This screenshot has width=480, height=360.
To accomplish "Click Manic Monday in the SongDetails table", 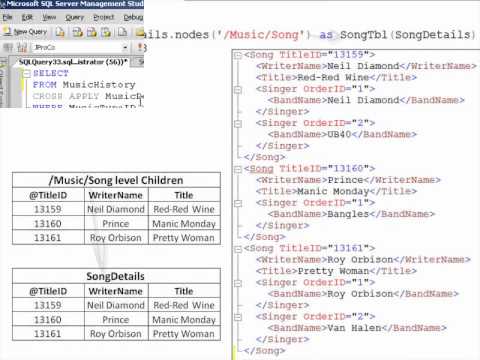I will [x=184, y=320].
